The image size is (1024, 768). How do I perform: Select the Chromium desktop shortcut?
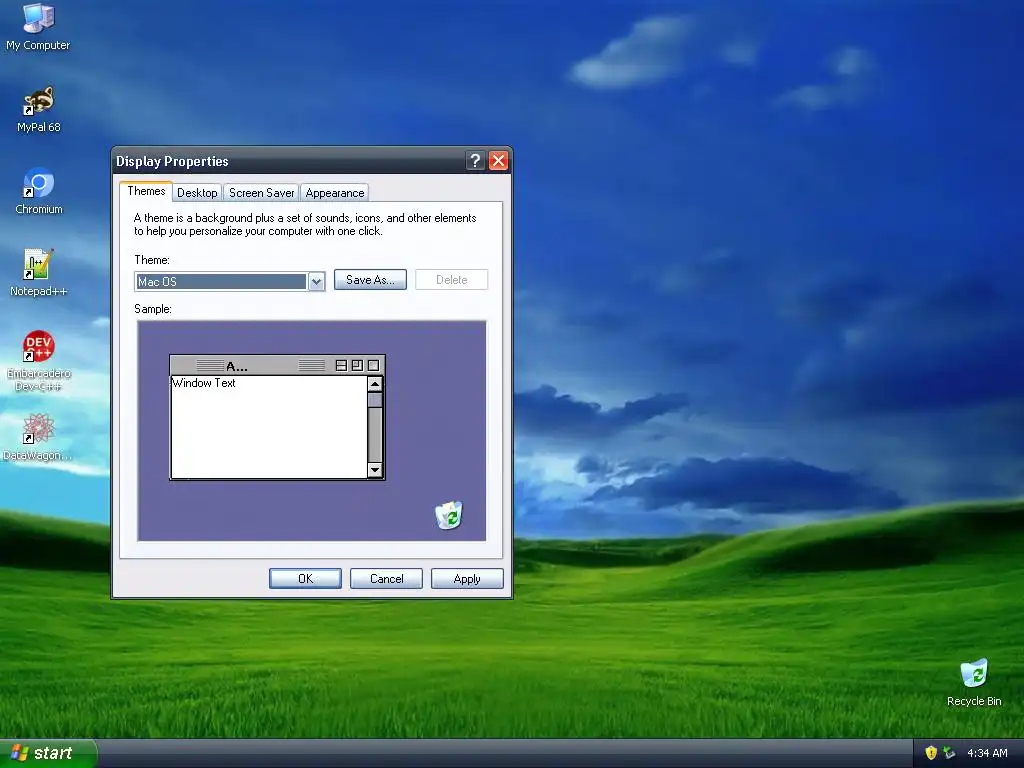[39, 191]
